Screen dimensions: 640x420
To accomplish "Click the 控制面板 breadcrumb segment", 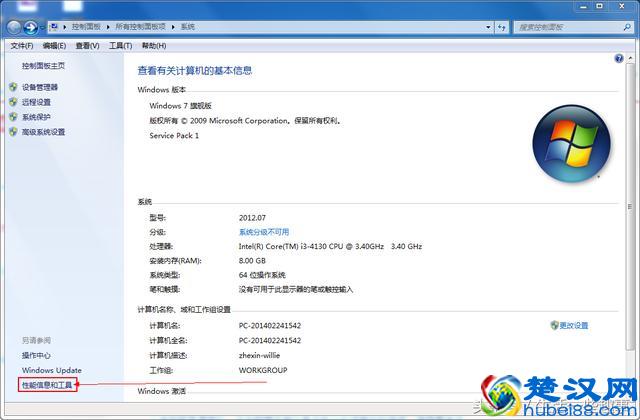I will 86,27.
